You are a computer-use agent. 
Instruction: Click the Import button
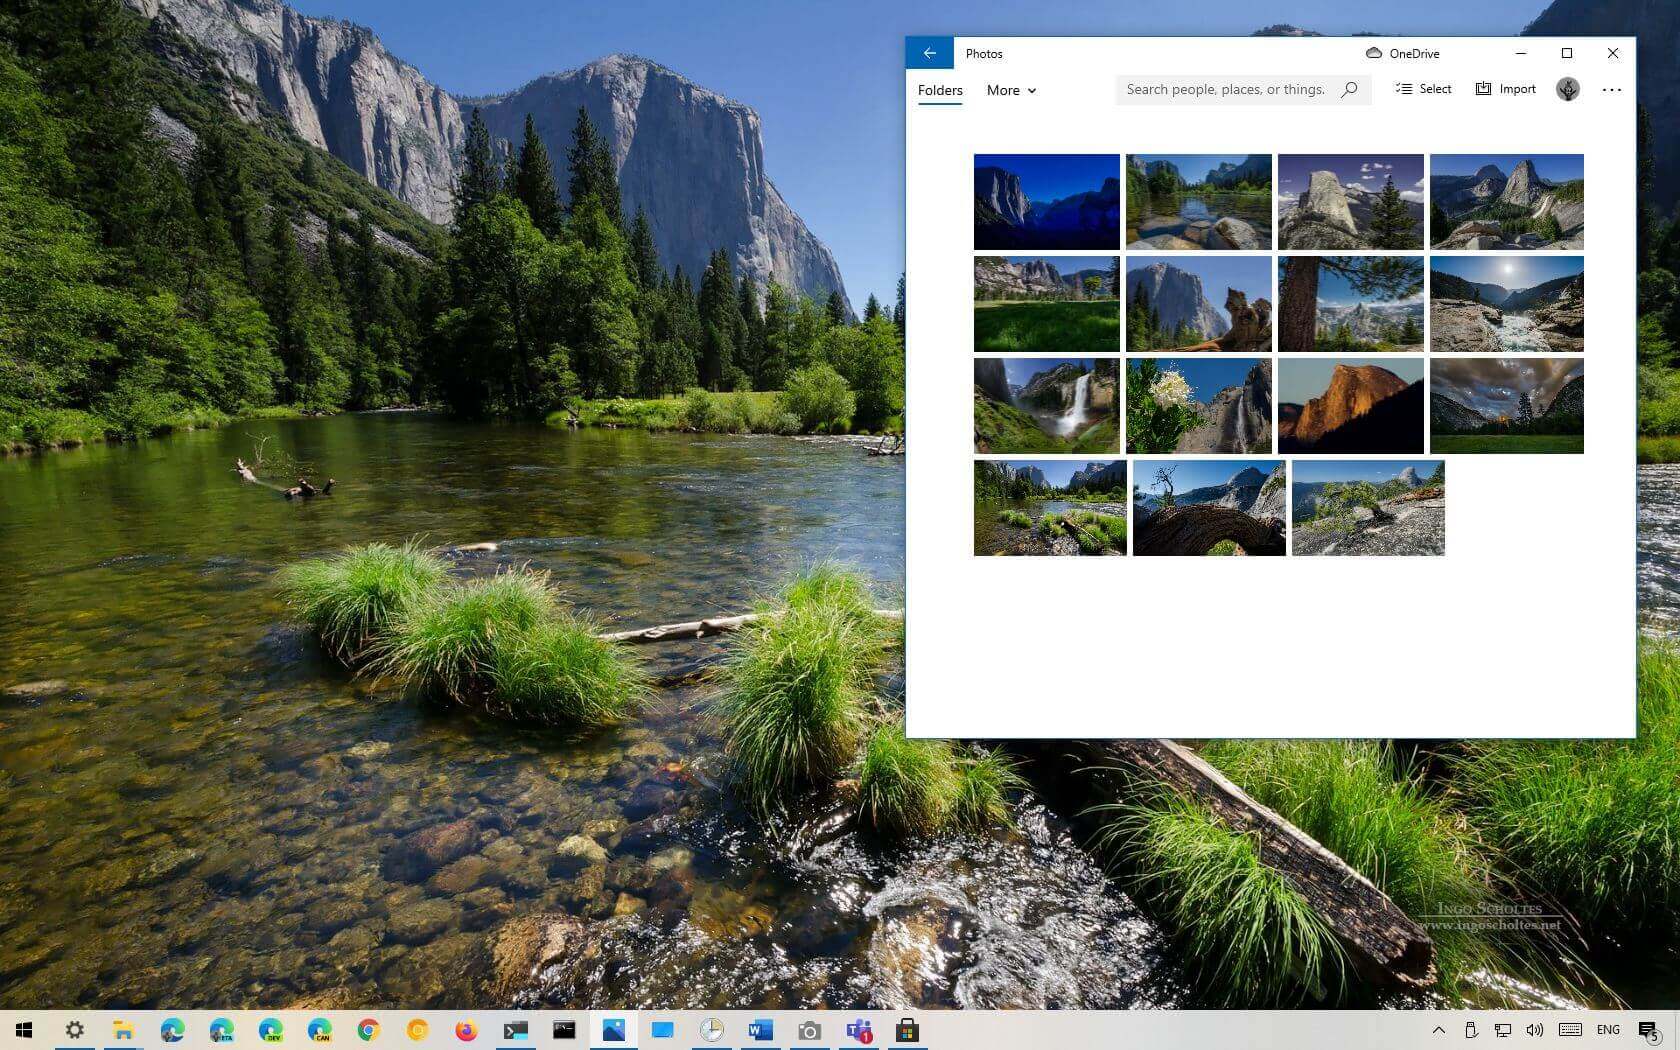(1505, 89)
